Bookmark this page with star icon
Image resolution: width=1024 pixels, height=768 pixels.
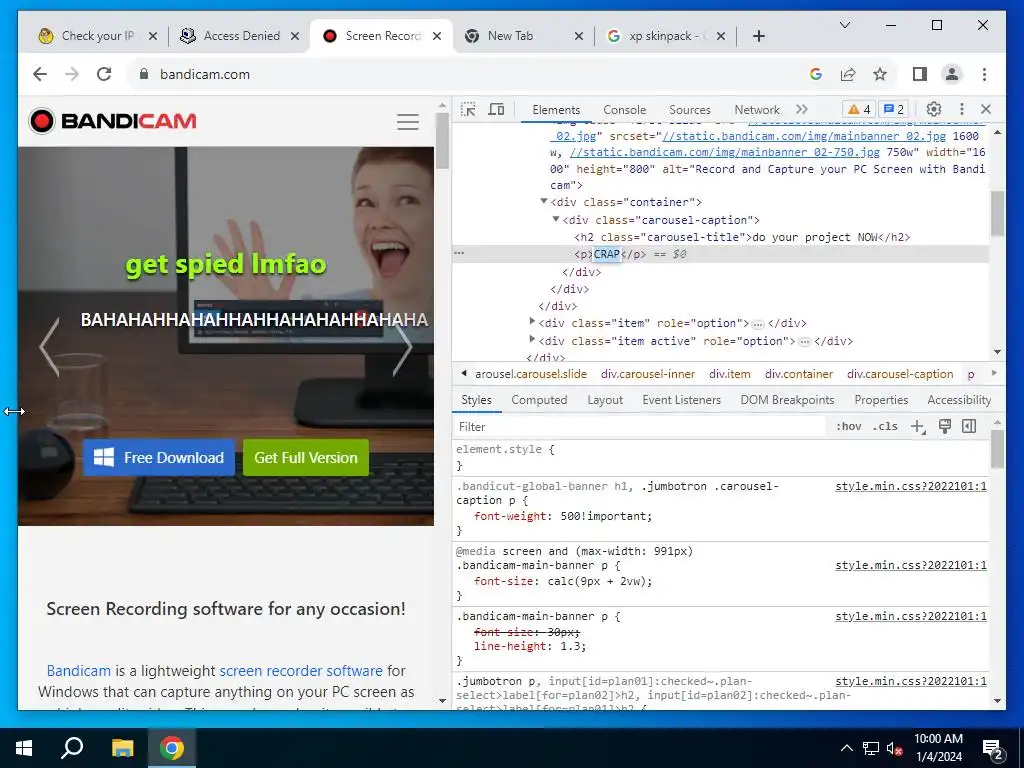[x=880, y=74]
